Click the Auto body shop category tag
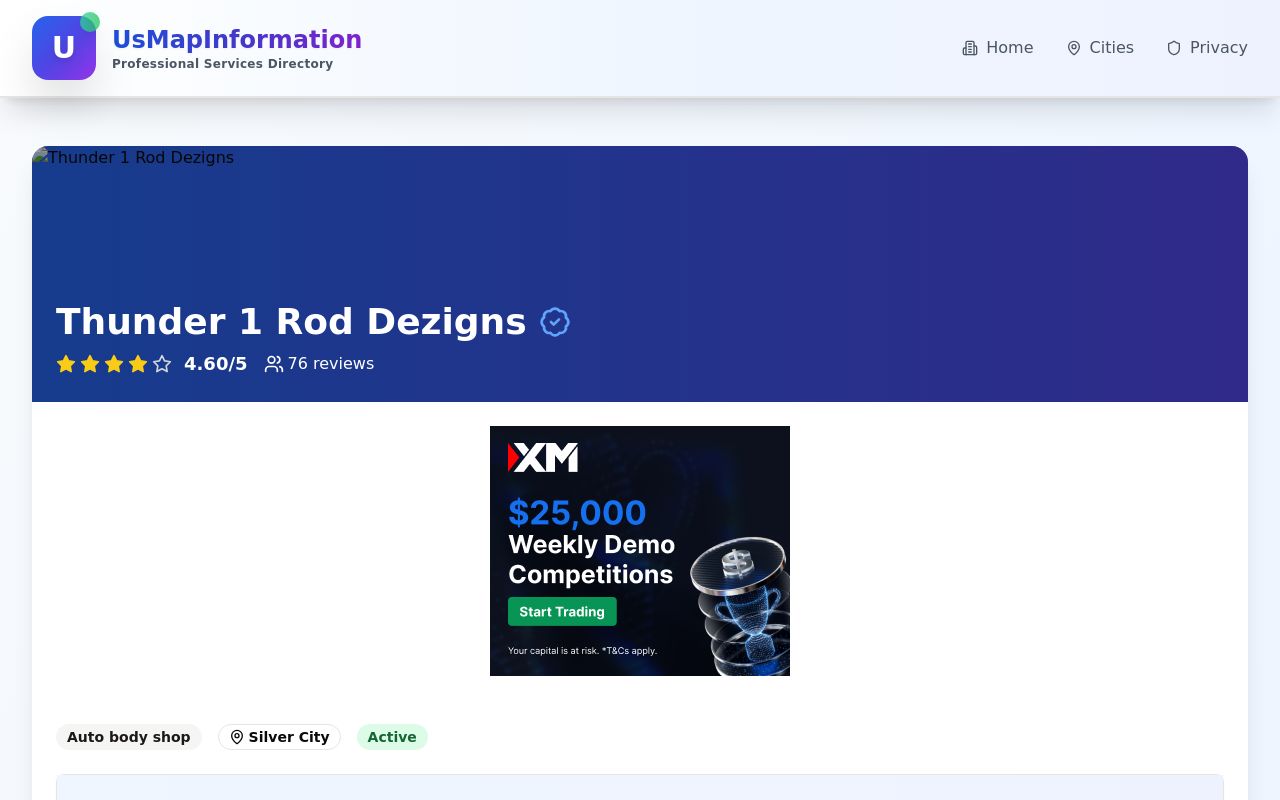This screenshot has width=1280, height=800. click(x=129, y=737)
